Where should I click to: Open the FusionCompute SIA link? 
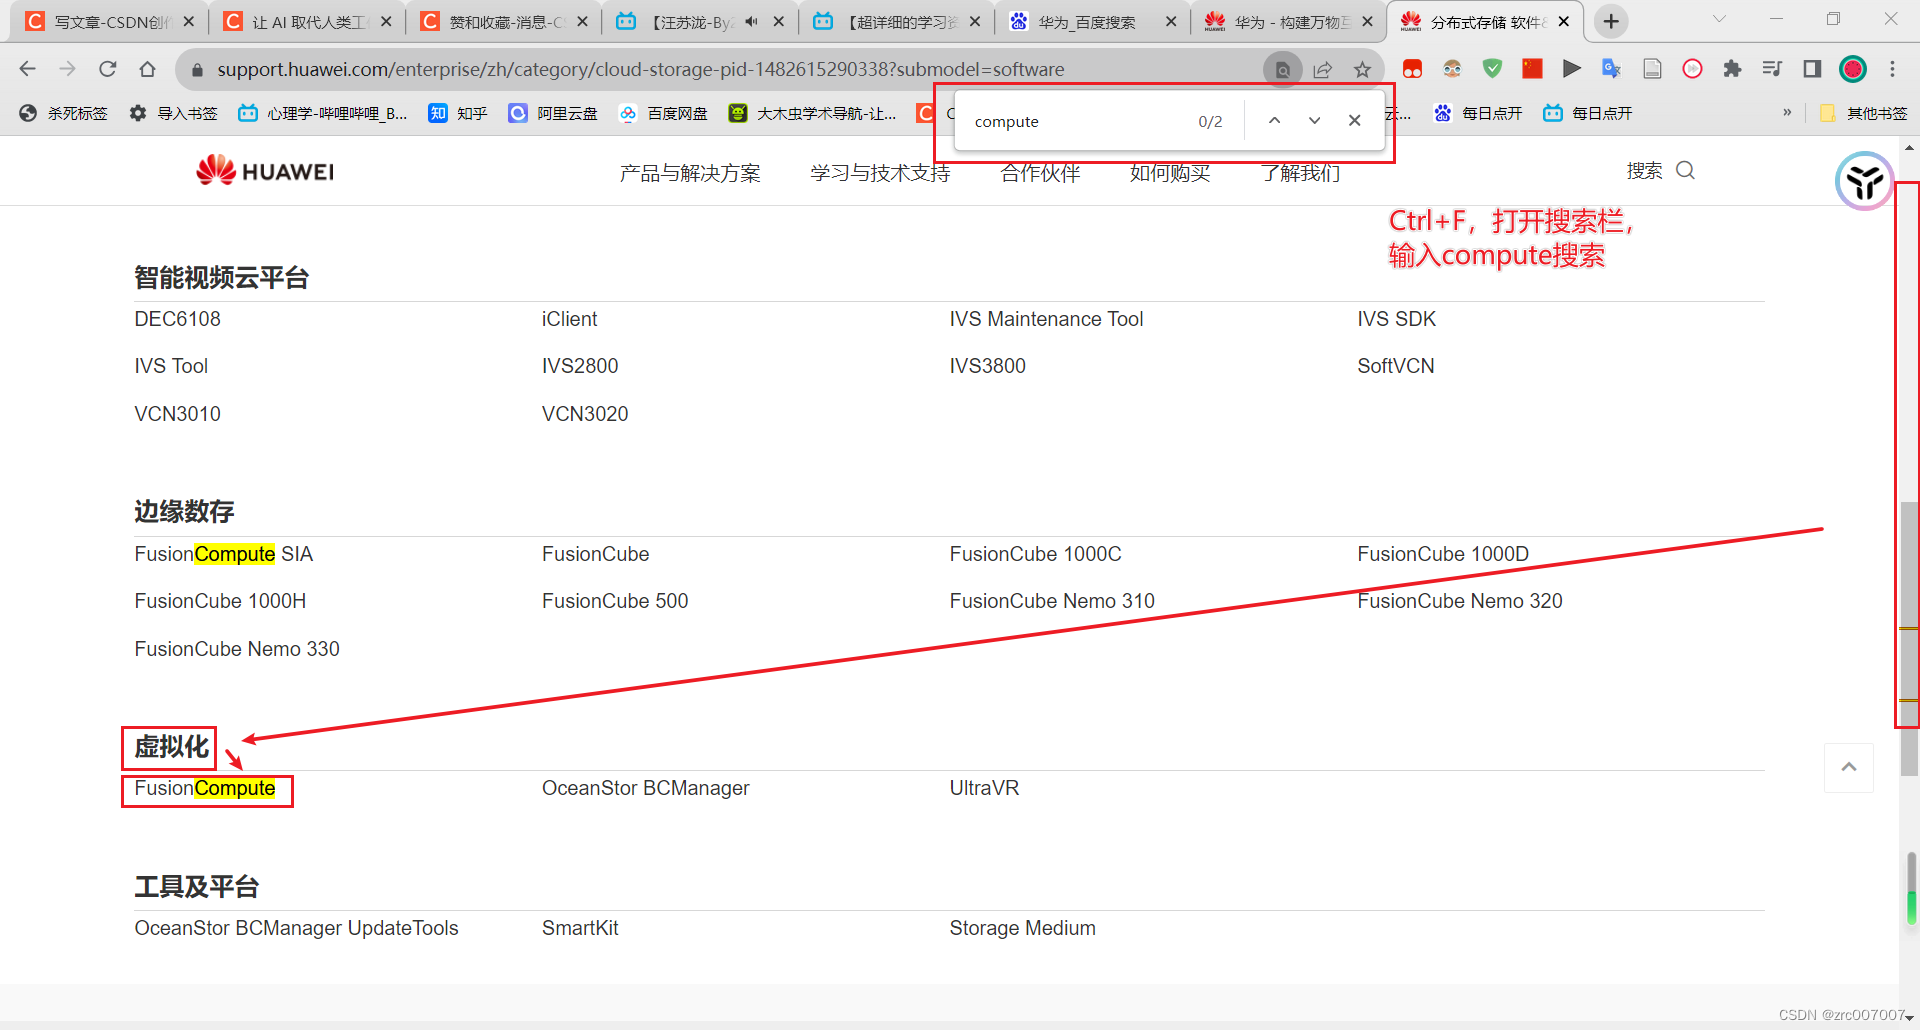(224, 554)
